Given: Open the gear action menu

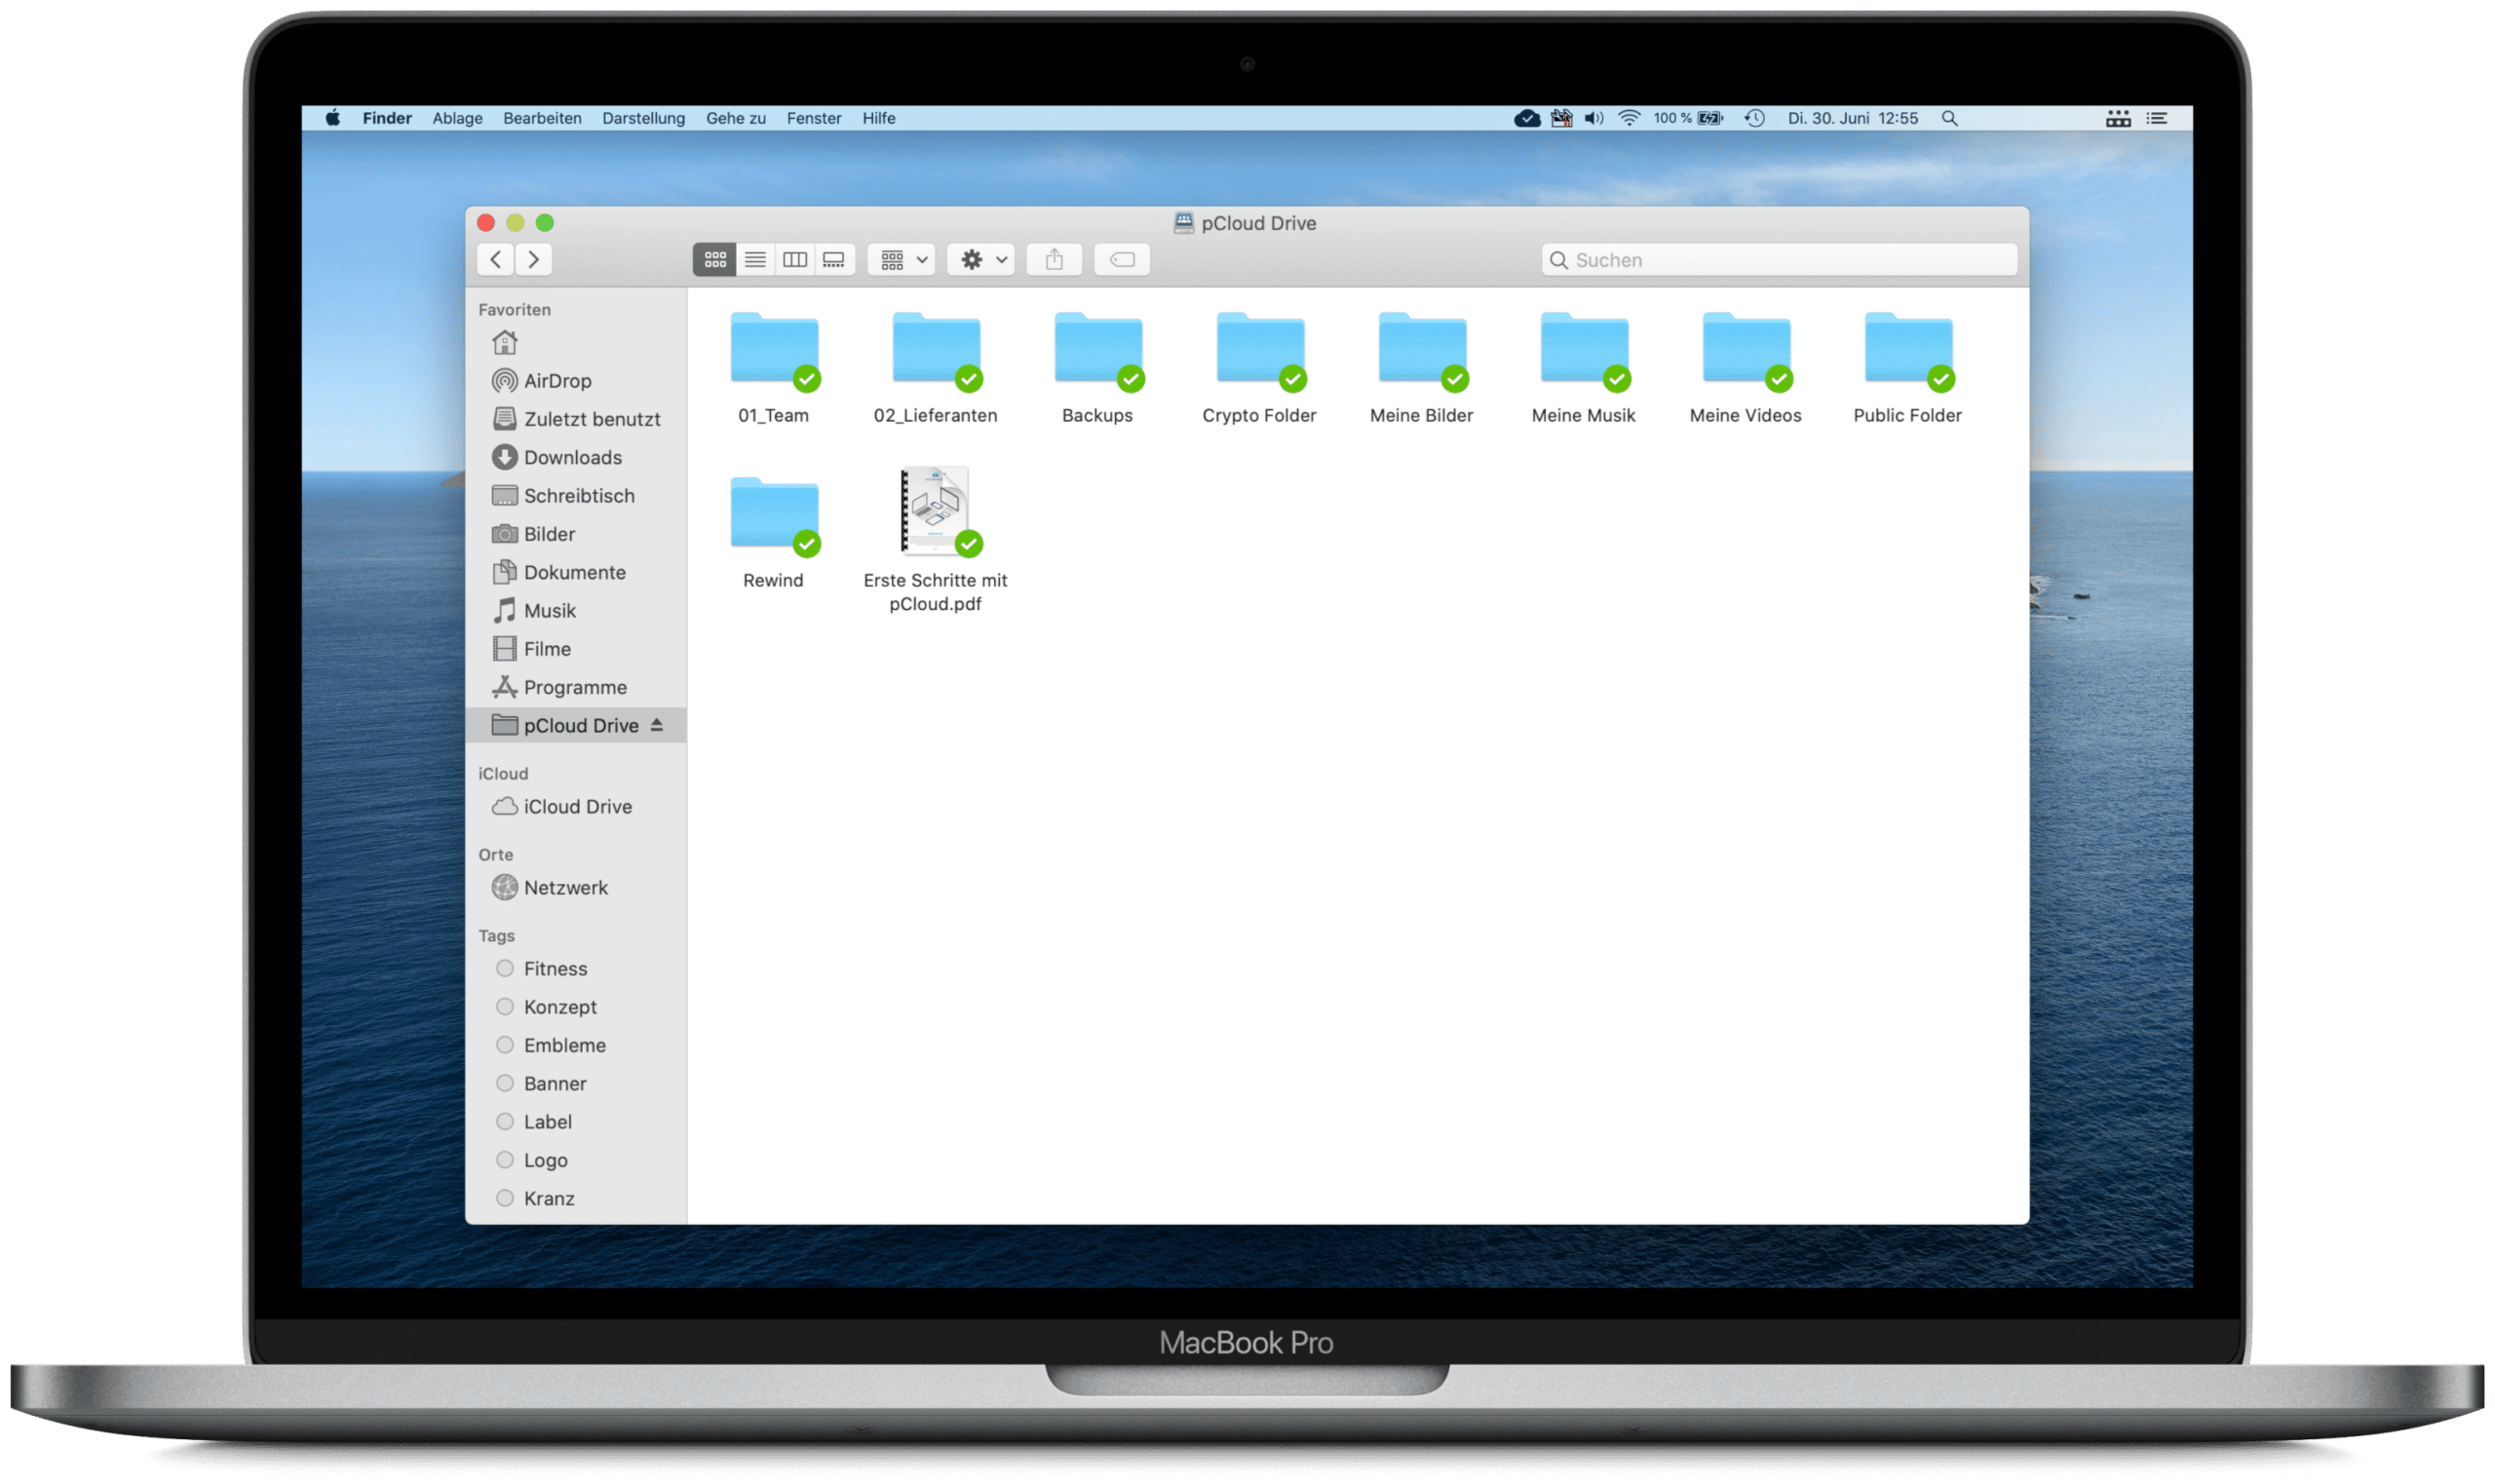Looking at the screenshot, I should (x=982, y=260).
